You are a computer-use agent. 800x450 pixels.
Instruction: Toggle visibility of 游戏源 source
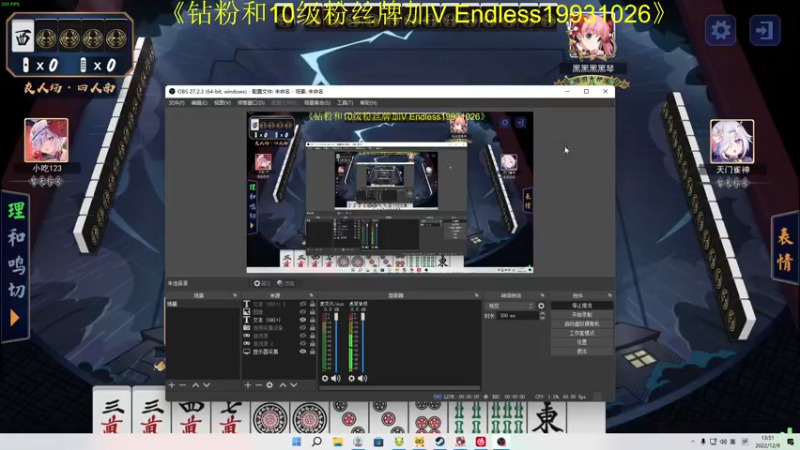pos(303,336)
